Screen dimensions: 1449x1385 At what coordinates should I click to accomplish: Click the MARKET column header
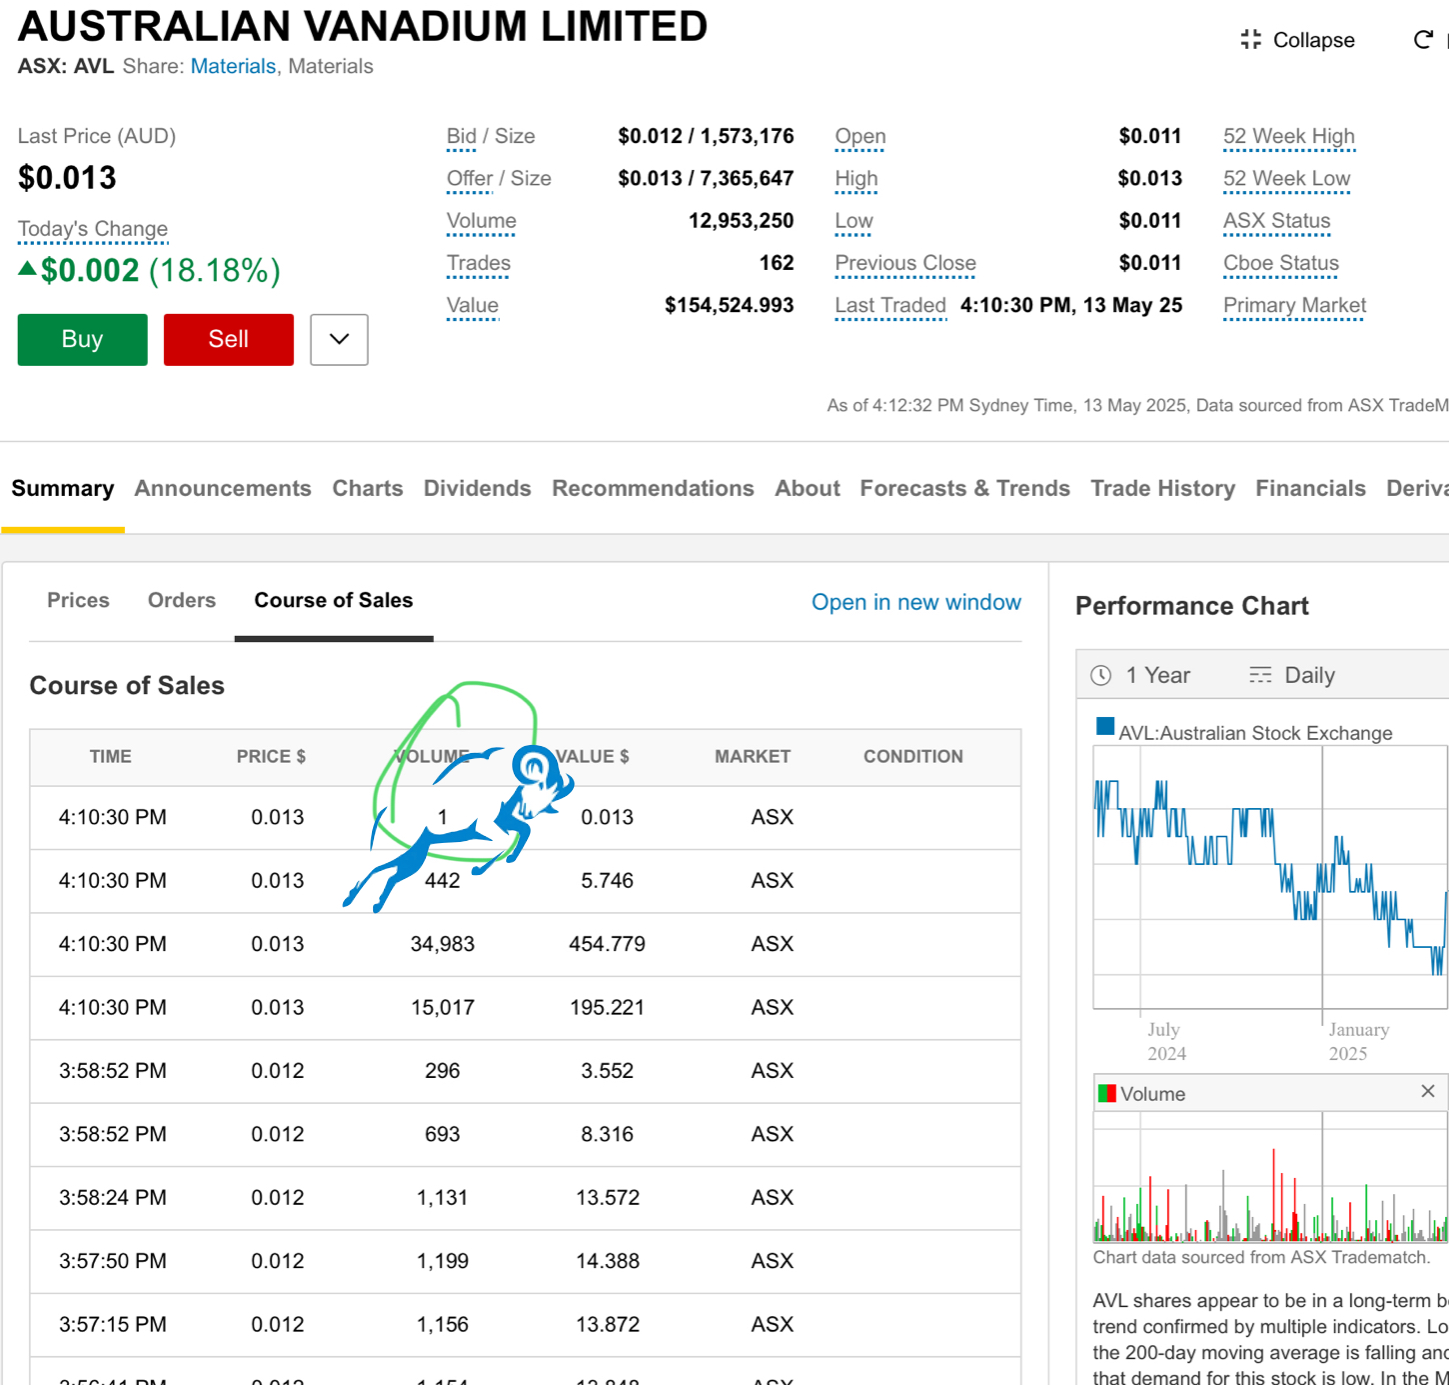click(x=752, y=757)
